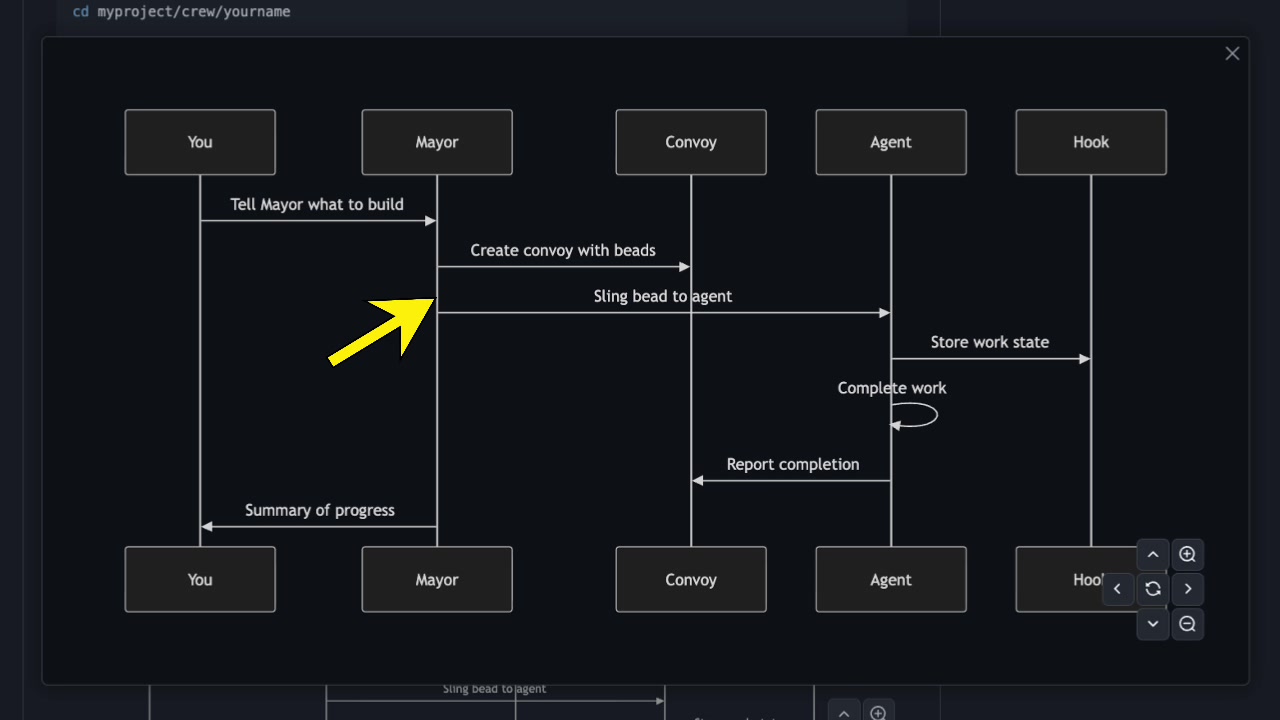
Task: Click the cd myproject/crew/yourname command text
Action: click(180, 11)
